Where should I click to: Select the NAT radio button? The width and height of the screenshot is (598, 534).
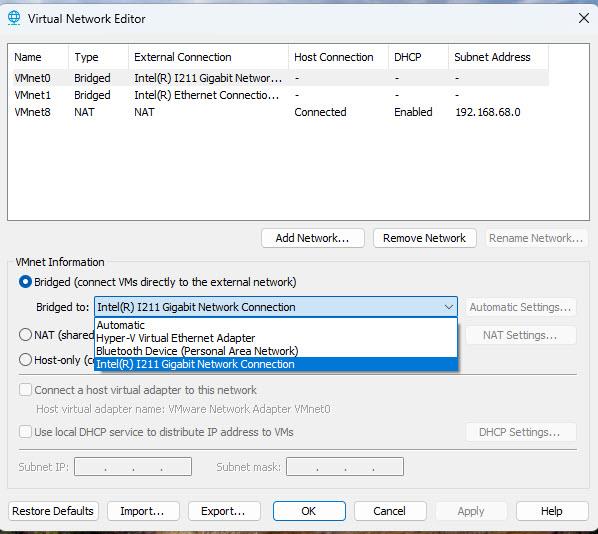[25, 335]
